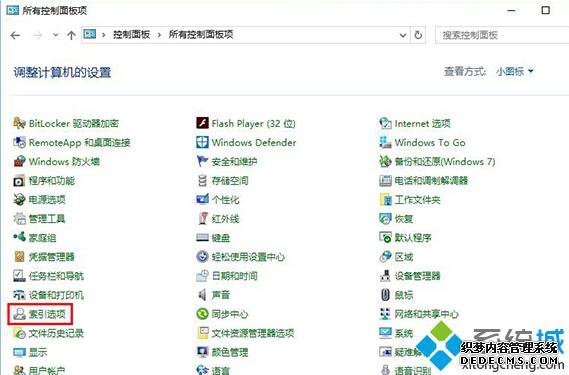Click the control panel icon in address bar
The width and height of the screenshot is (569, 375).
(x=90, y=34)
